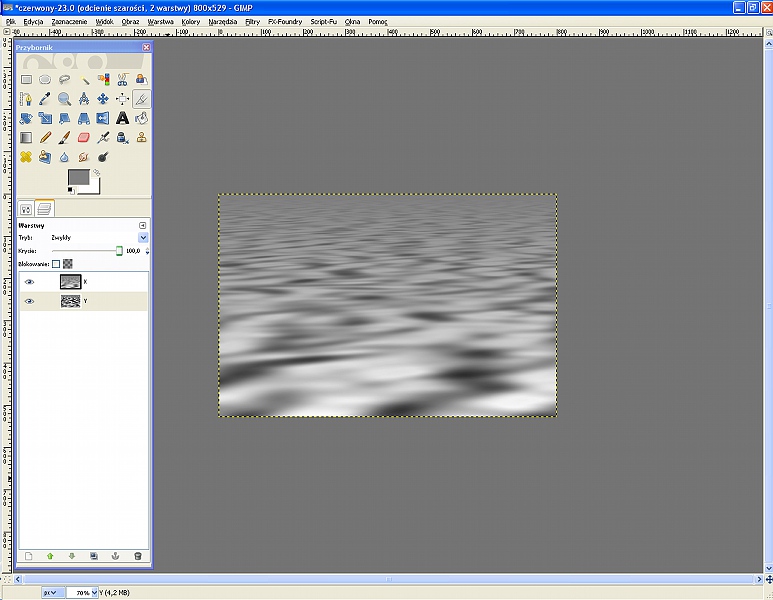Select layer X thumbnail

point(70,282)
